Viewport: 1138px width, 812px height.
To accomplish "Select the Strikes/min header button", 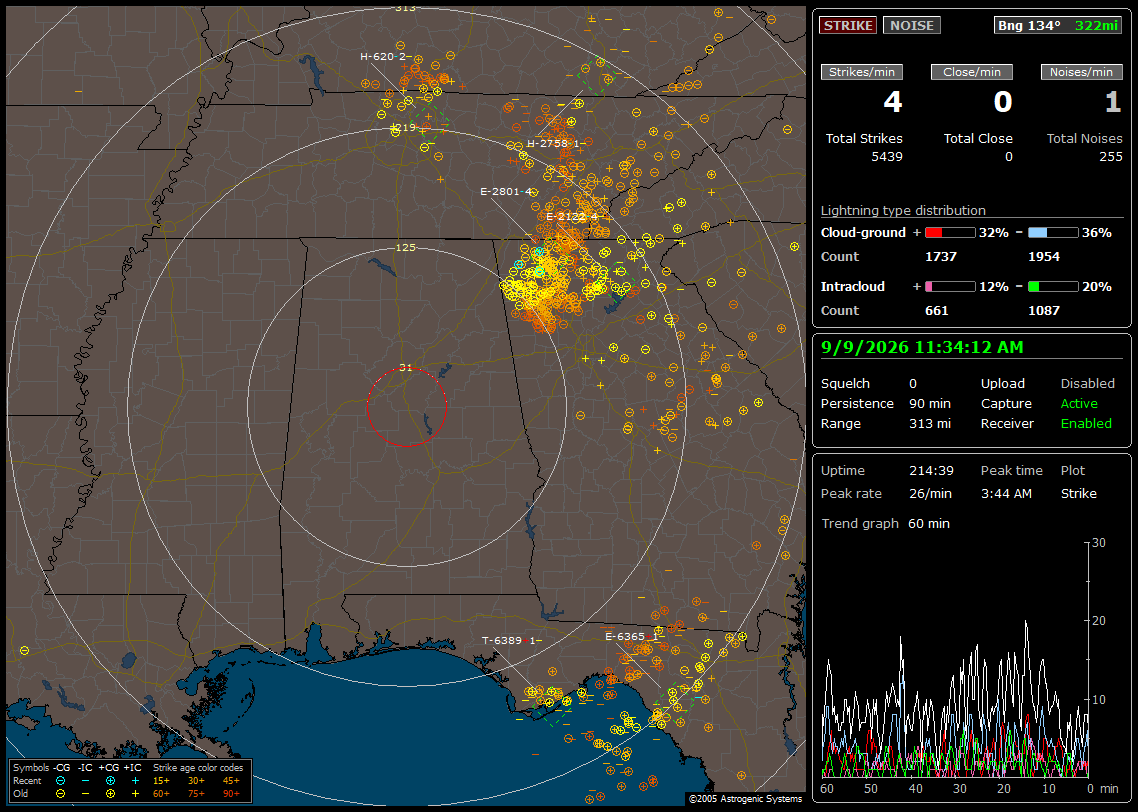I will tap(861, 72).
